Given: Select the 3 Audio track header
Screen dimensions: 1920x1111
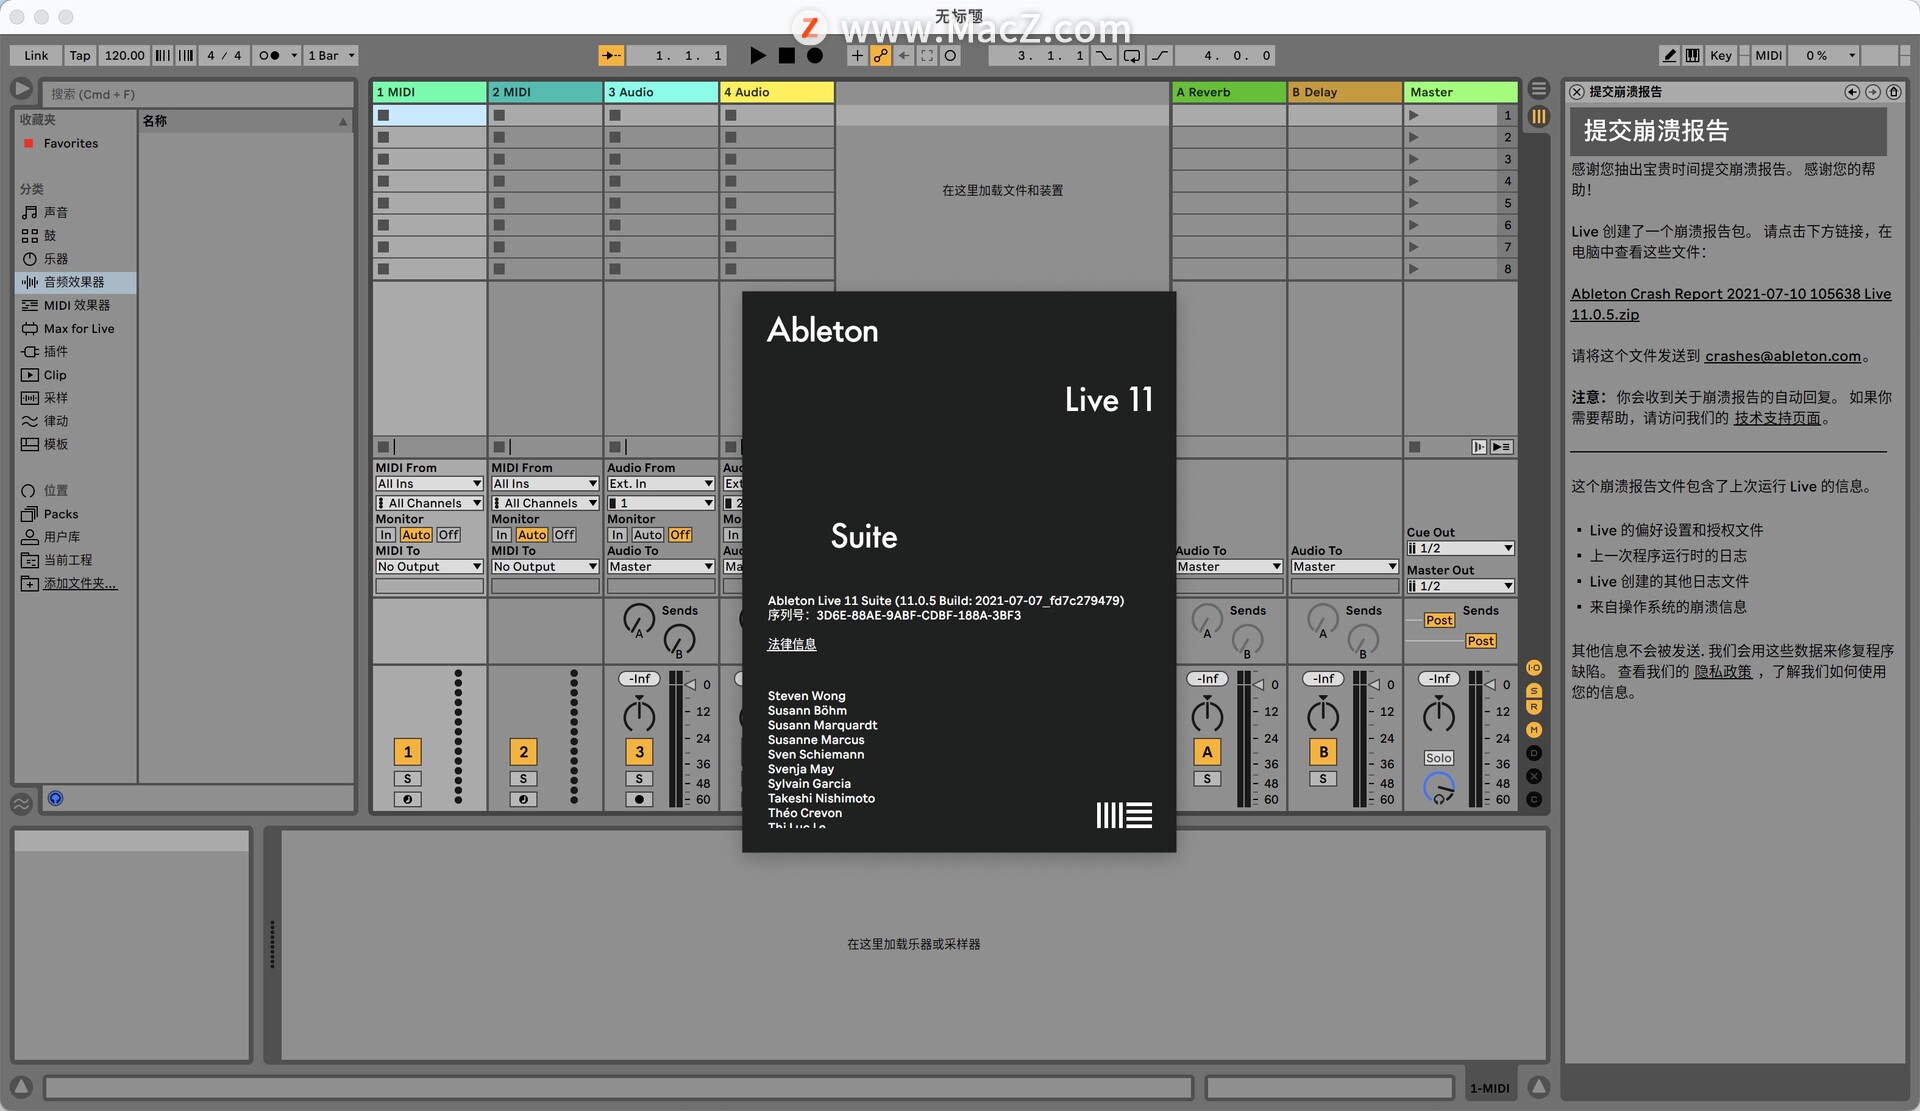Looking at the screenshot, I should point(661,92).
